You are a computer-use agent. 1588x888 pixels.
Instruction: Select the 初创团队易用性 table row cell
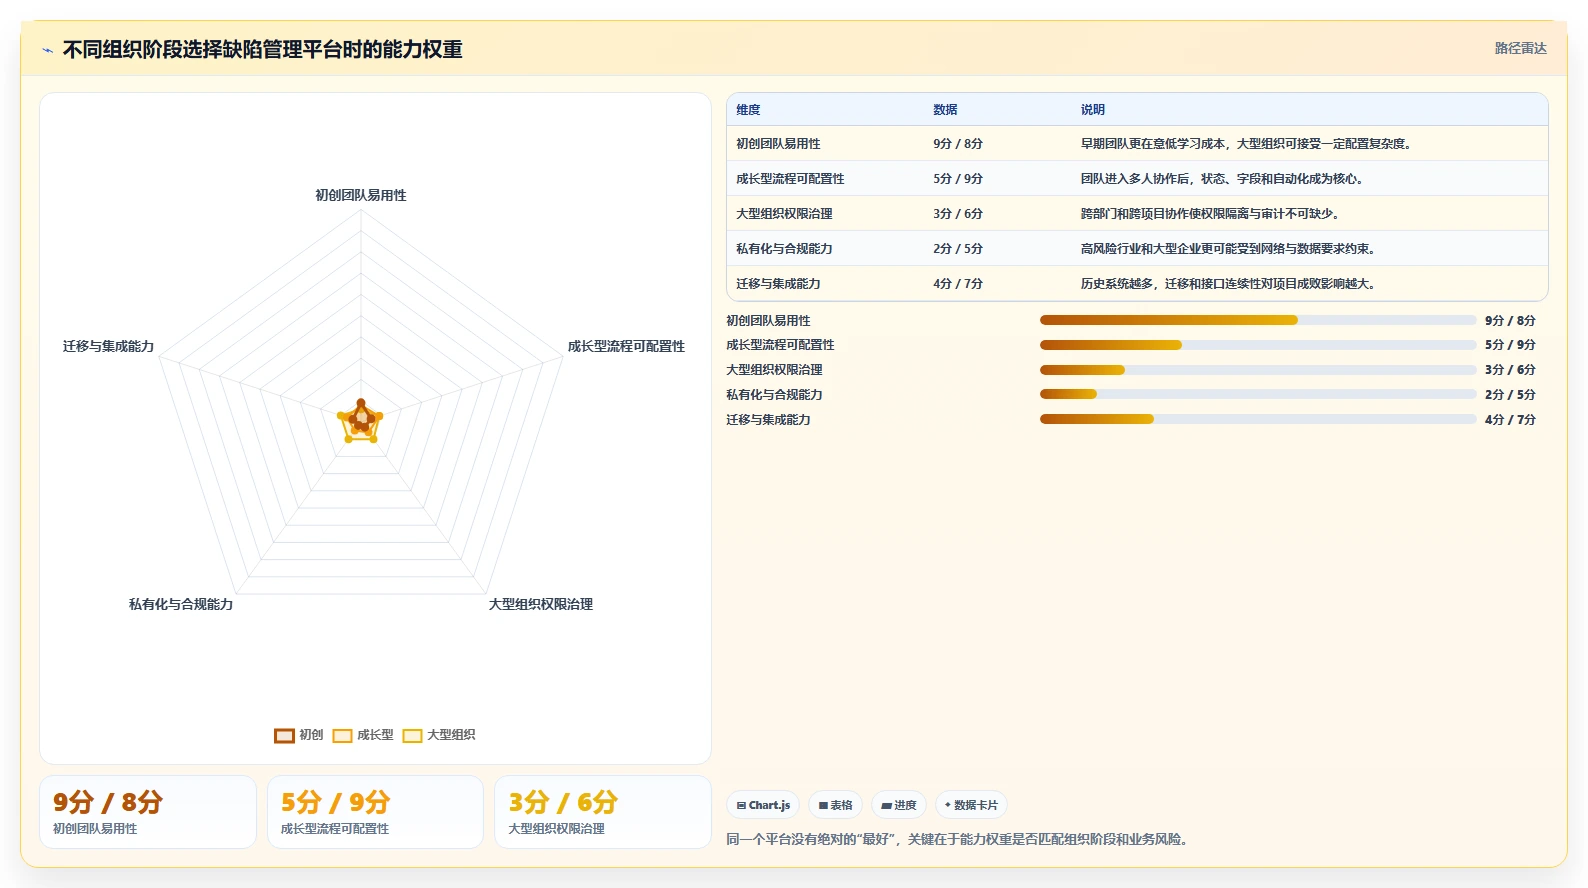[778, 144]
